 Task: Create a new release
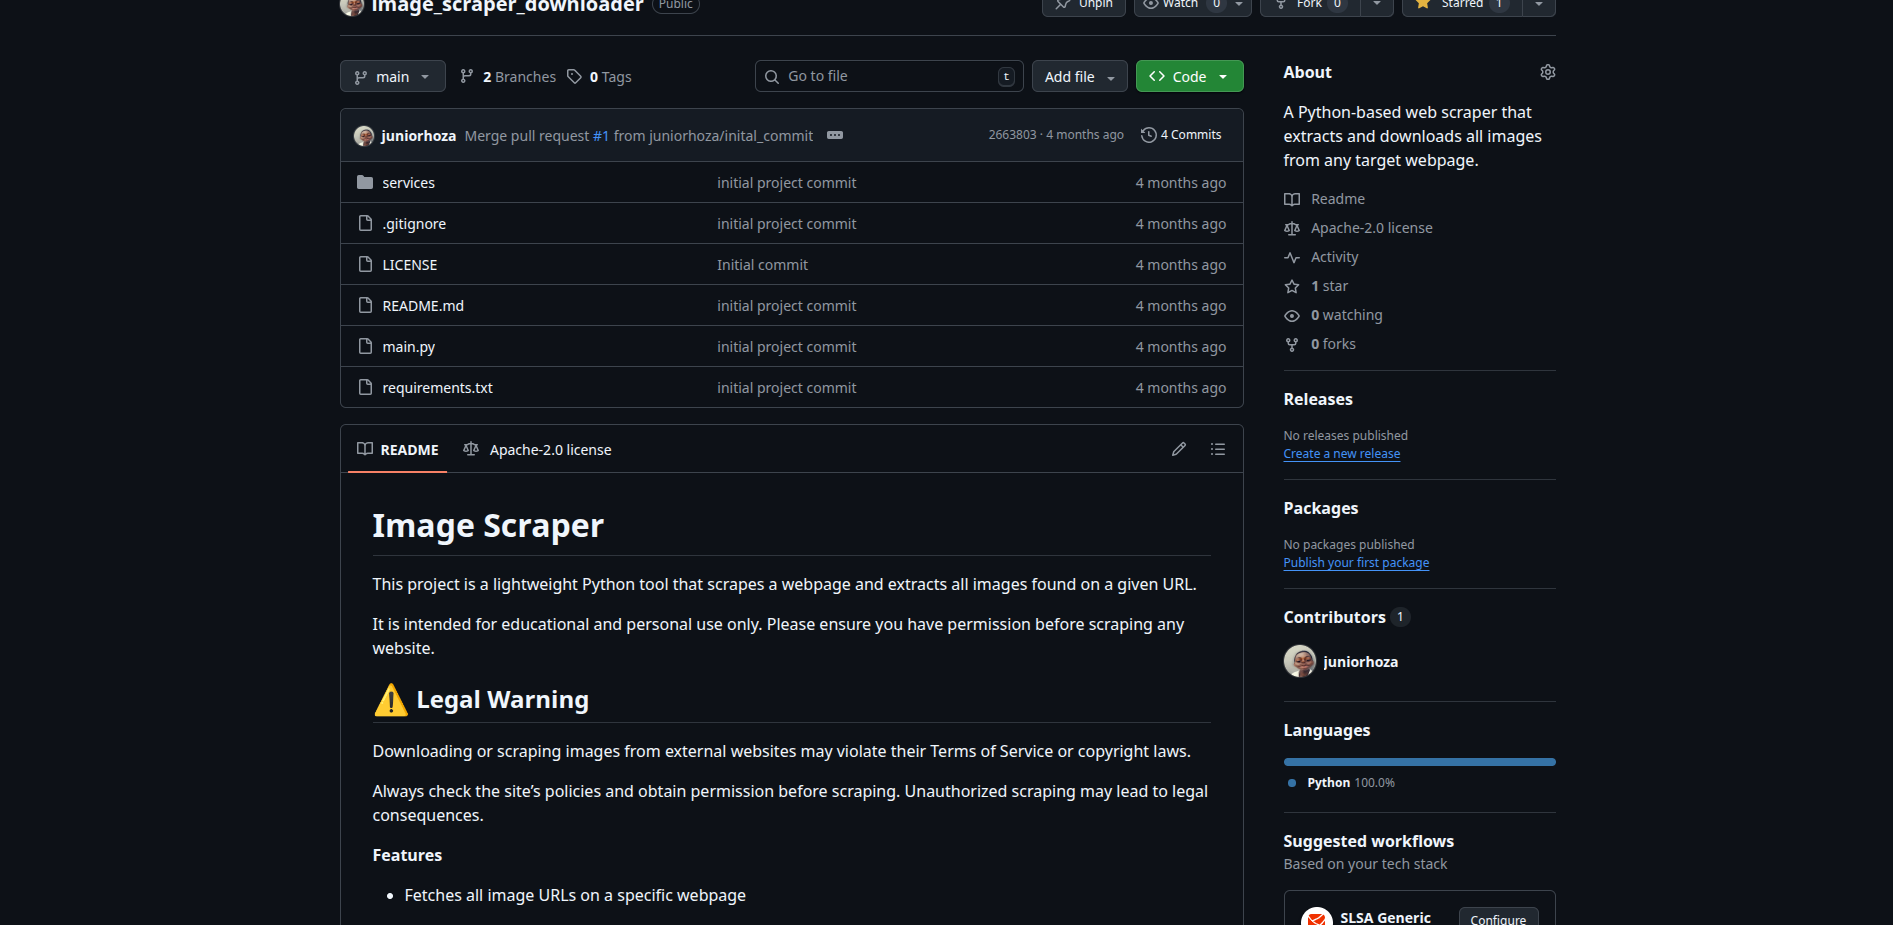coord(1341,453)
